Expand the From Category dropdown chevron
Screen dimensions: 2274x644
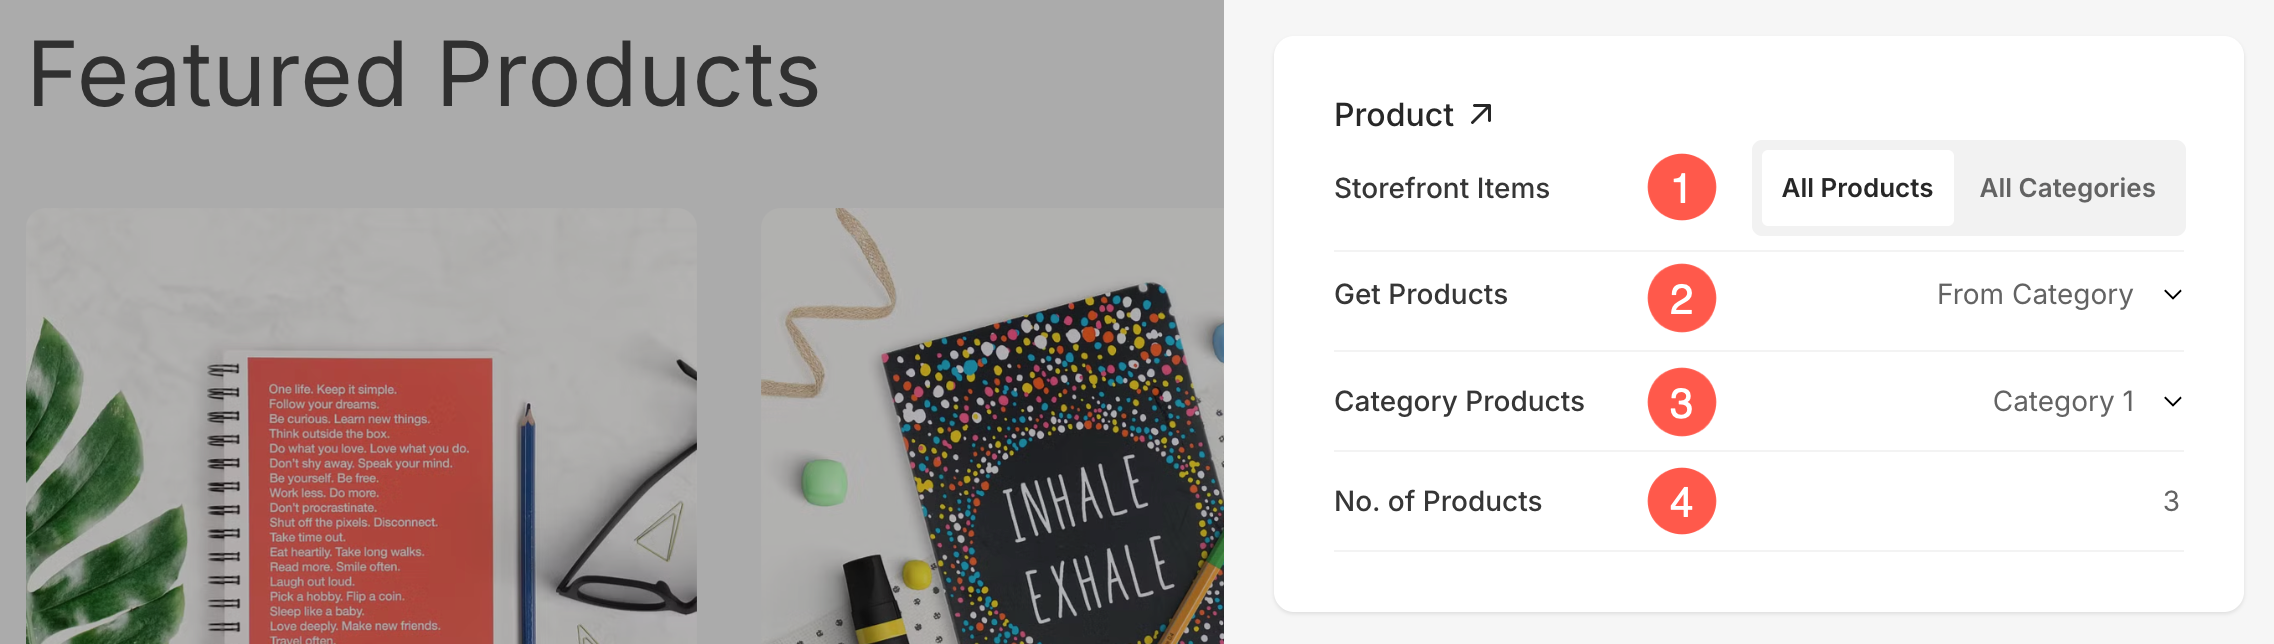point(2172,295)
